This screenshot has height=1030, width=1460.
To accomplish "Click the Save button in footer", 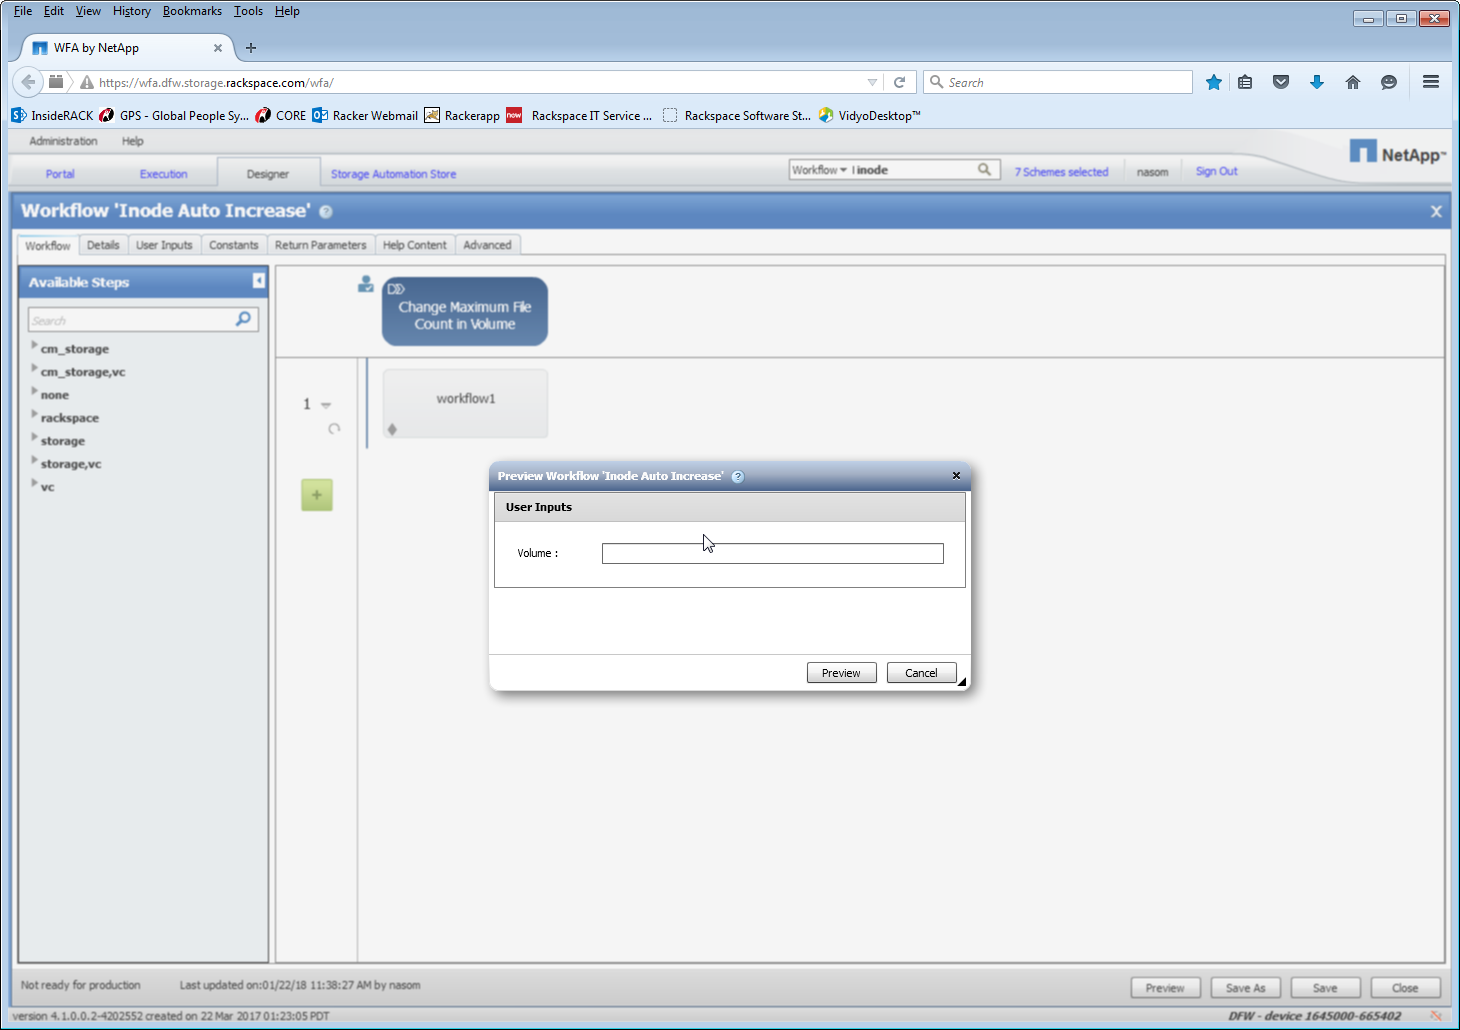I will click(x=1325, y=988).
